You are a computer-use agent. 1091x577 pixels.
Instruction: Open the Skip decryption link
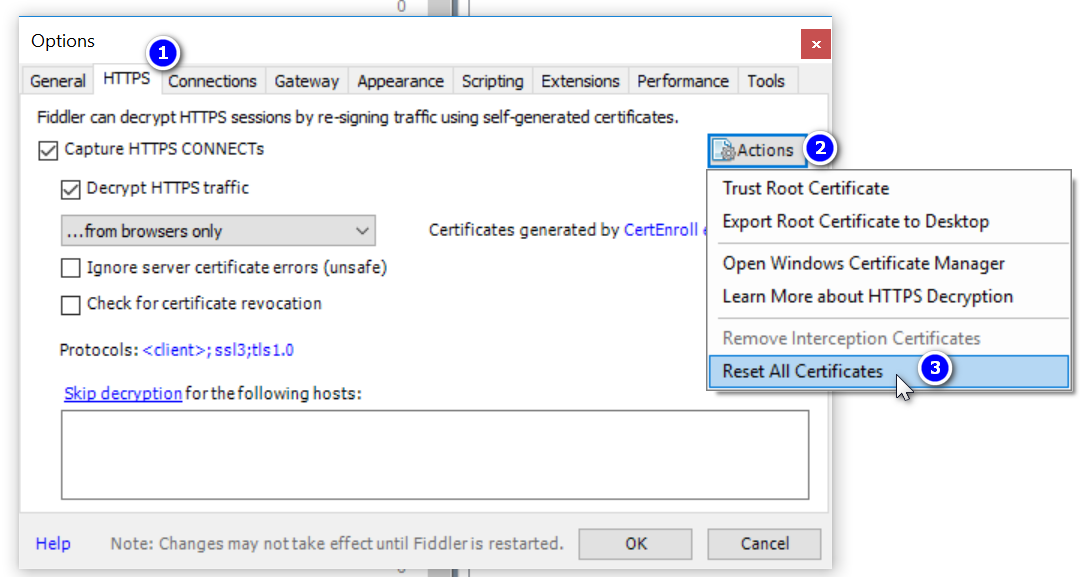pyautogui.click(x=122, y=393)
